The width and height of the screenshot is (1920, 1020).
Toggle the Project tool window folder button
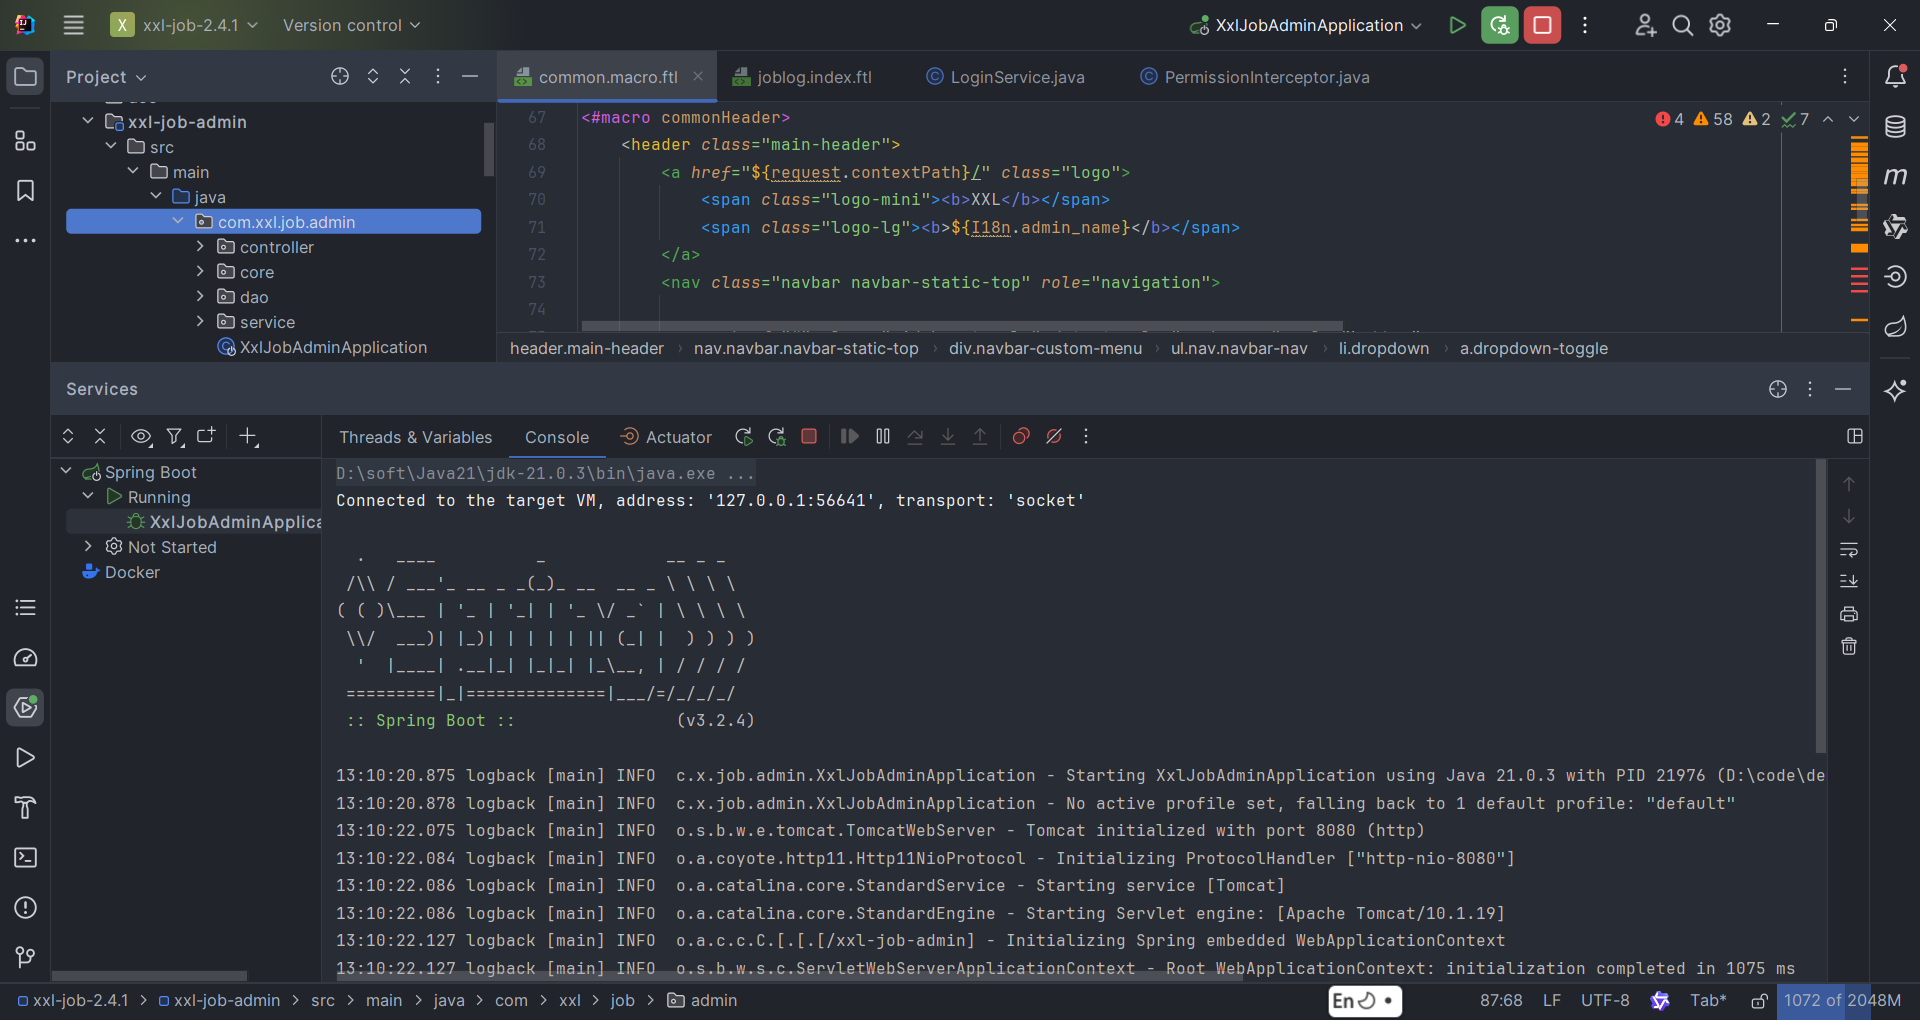click(x=26, y=77)
